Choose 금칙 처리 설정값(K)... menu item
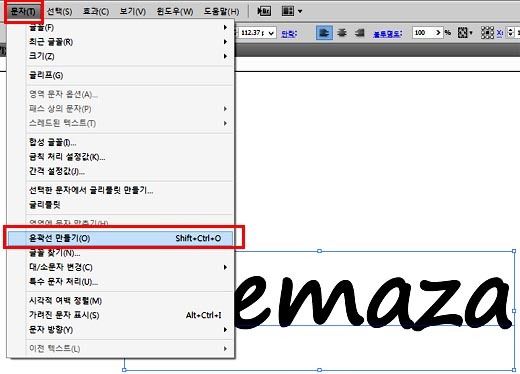Viewport: 520px width, 374px height. [130, 157]
